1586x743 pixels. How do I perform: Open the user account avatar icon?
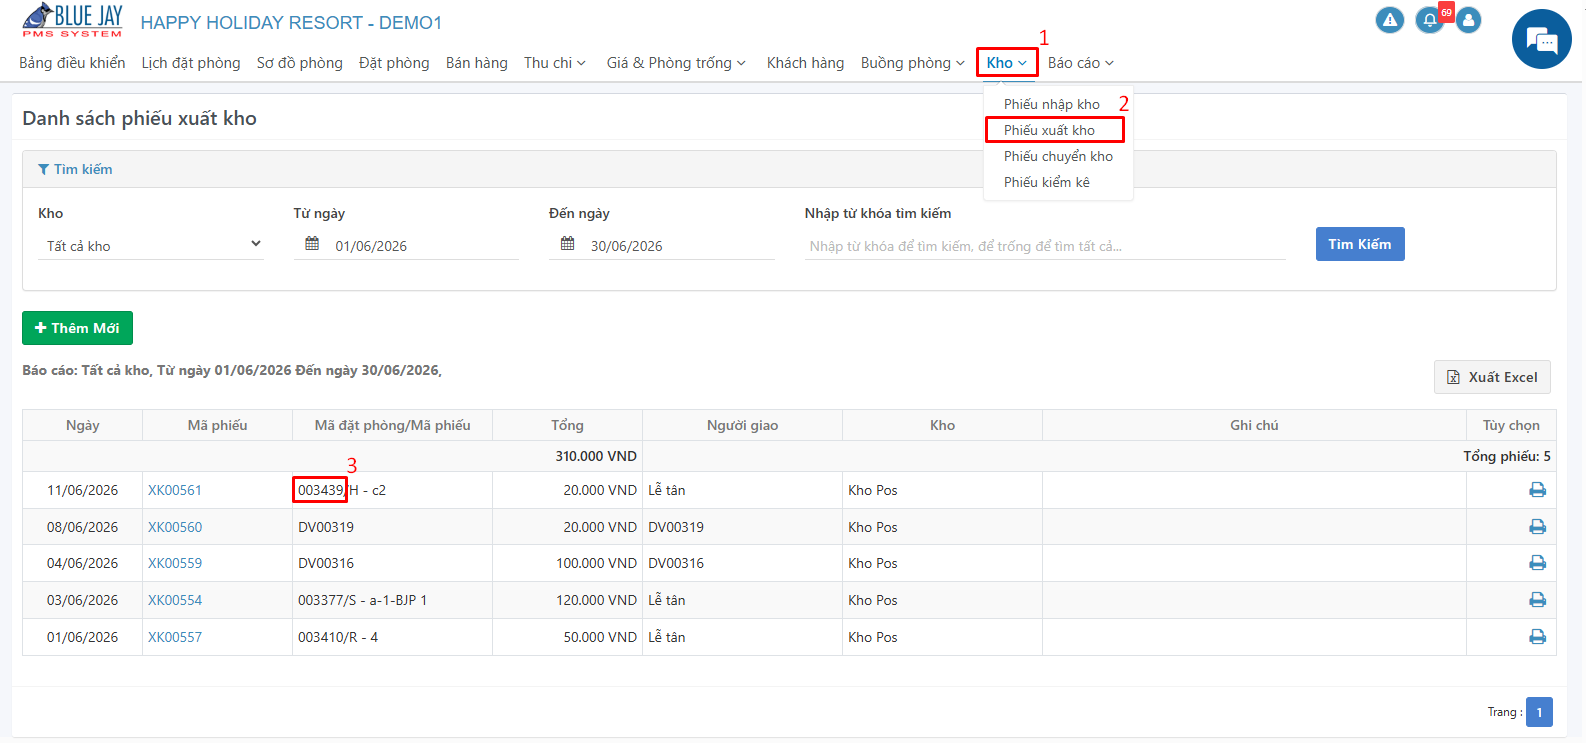point(1468,20)
